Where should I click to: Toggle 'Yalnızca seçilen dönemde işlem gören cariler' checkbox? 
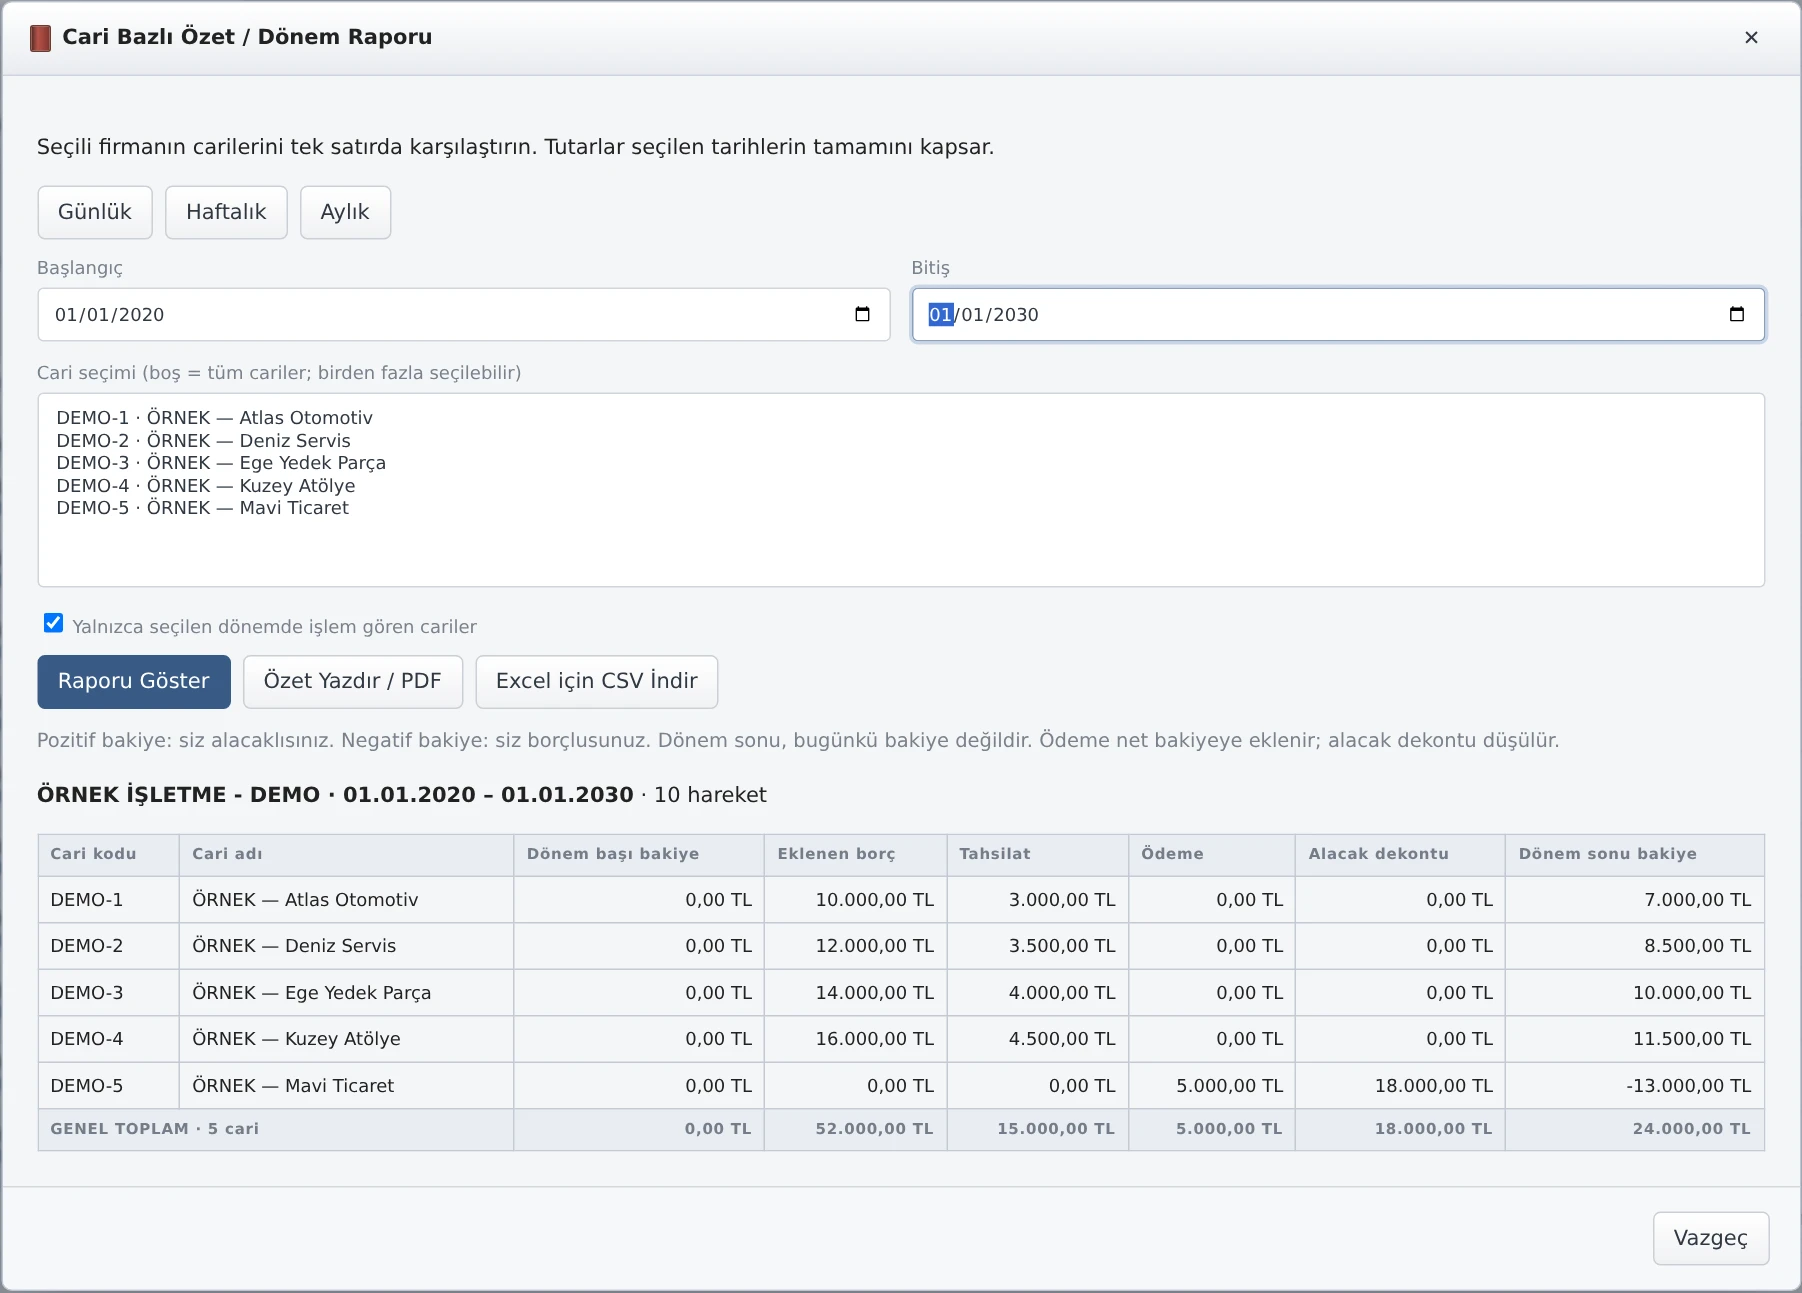[53, 623]
